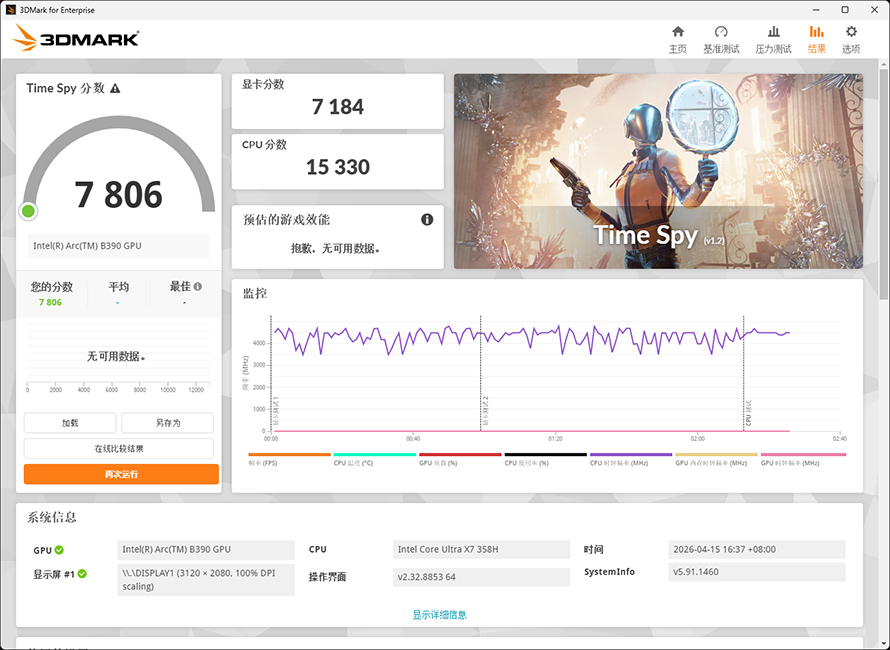
Task: Toggle the teal CPU 温度 legend
Action: click(375, 459)
